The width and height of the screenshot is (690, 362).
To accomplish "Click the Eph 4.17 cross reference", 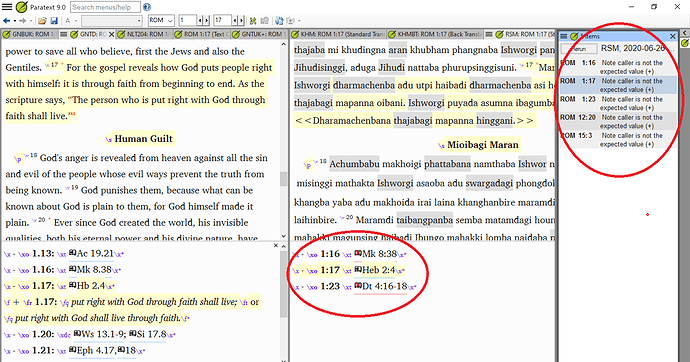I will tap(96, 351).
